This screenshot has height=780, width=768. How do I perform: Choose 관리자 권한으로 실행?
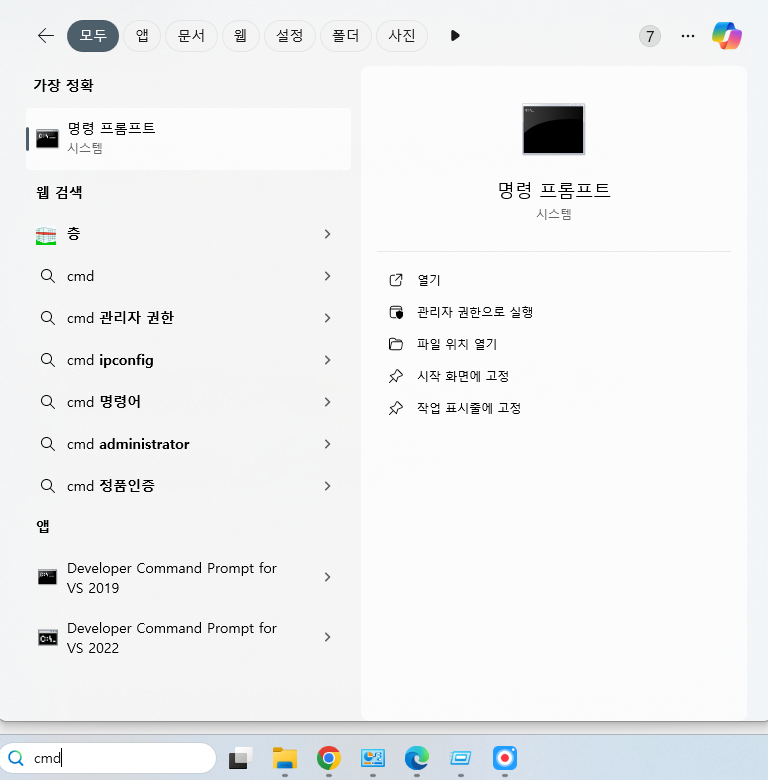click(x=475, y=312)
